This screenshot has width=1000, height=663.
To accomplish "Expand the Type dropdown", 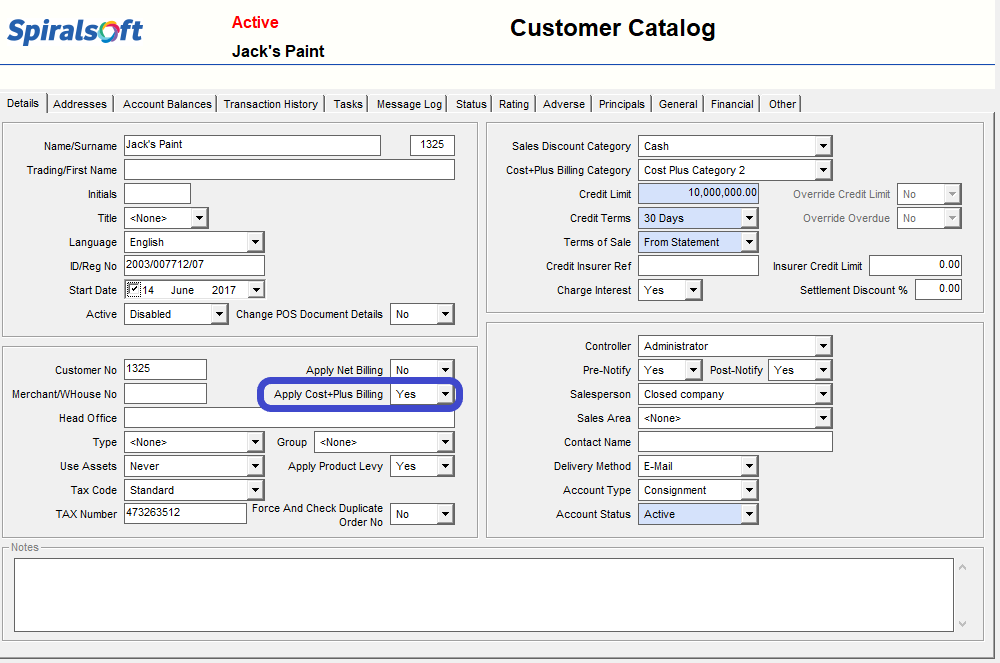I will pyautogui.click(x=255, y=442).
